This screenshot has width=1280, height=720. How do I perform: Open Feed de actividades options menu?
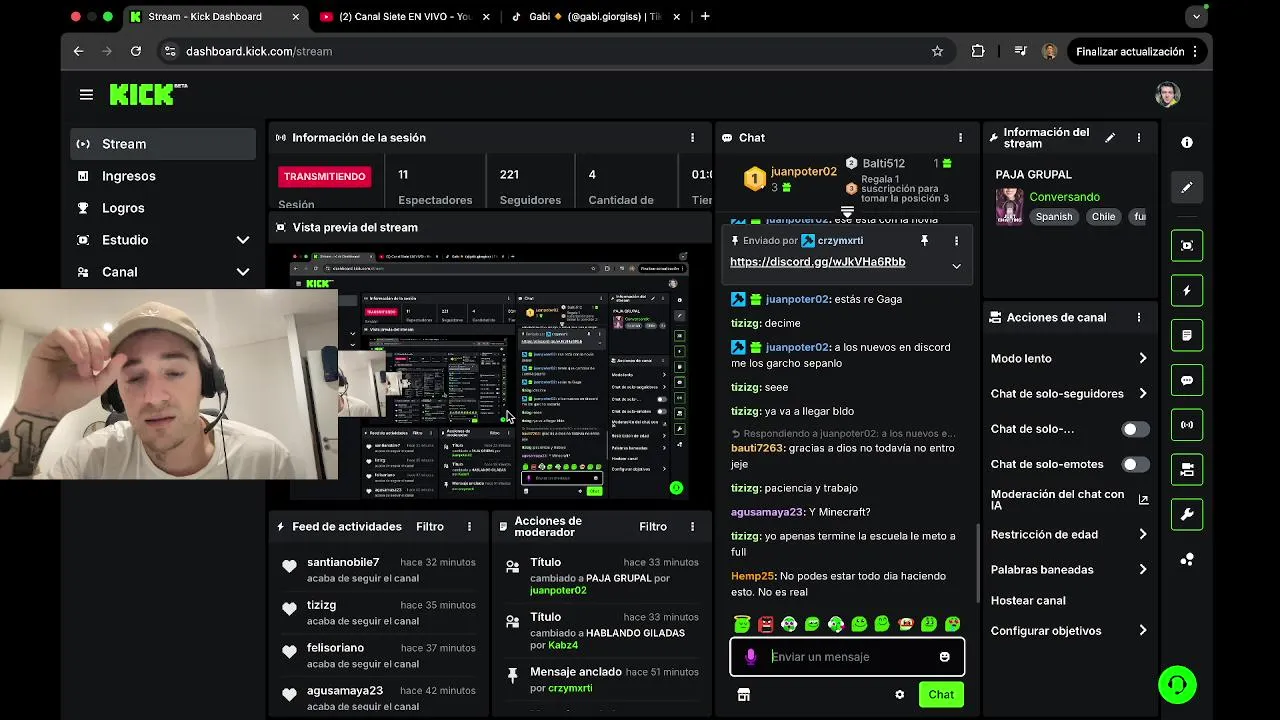(x=469, y=527)
